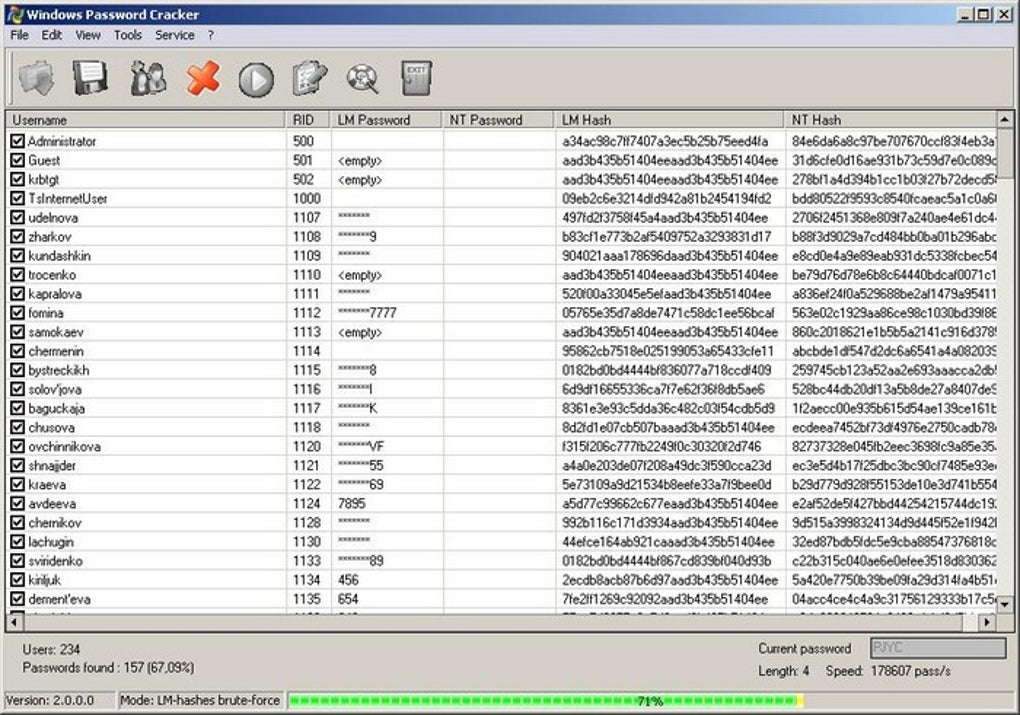Click the chusova username
Image resolution: width=1020 pixels, height=715 pixels.
[x=51, y=427]
